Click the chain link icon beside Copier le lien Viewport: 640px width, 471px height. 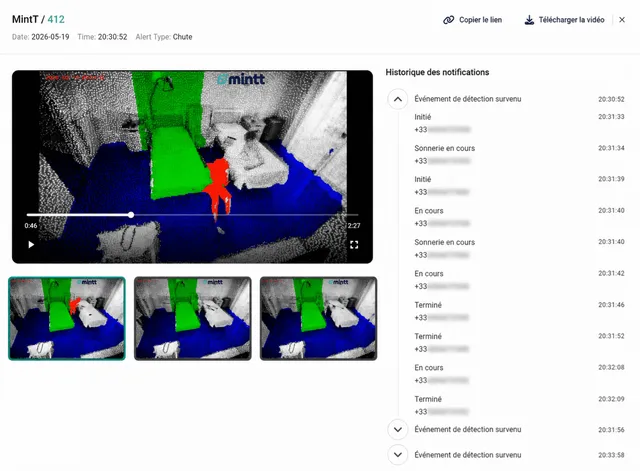click(x=448, y=20)
